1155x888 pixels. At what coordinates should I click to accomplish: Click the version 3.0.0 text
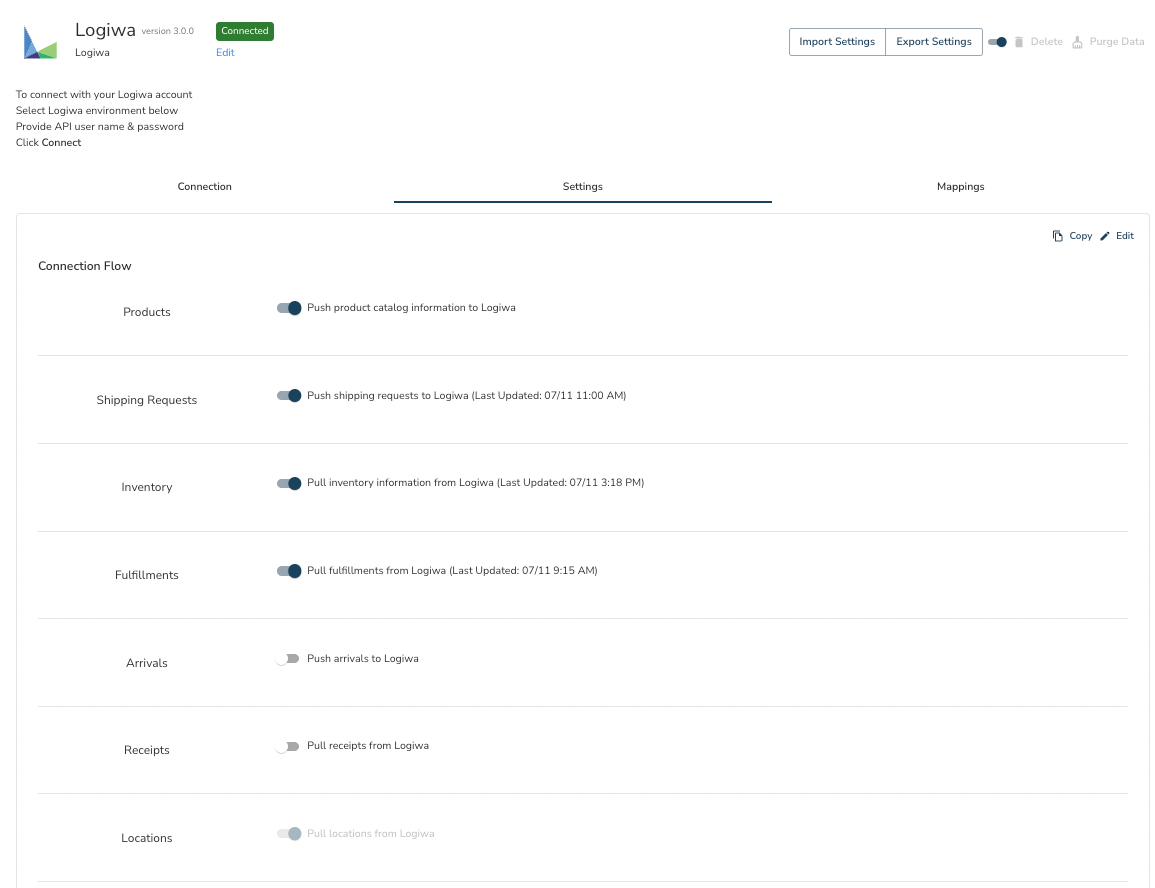pyautogui.click(x=167, y=31)
